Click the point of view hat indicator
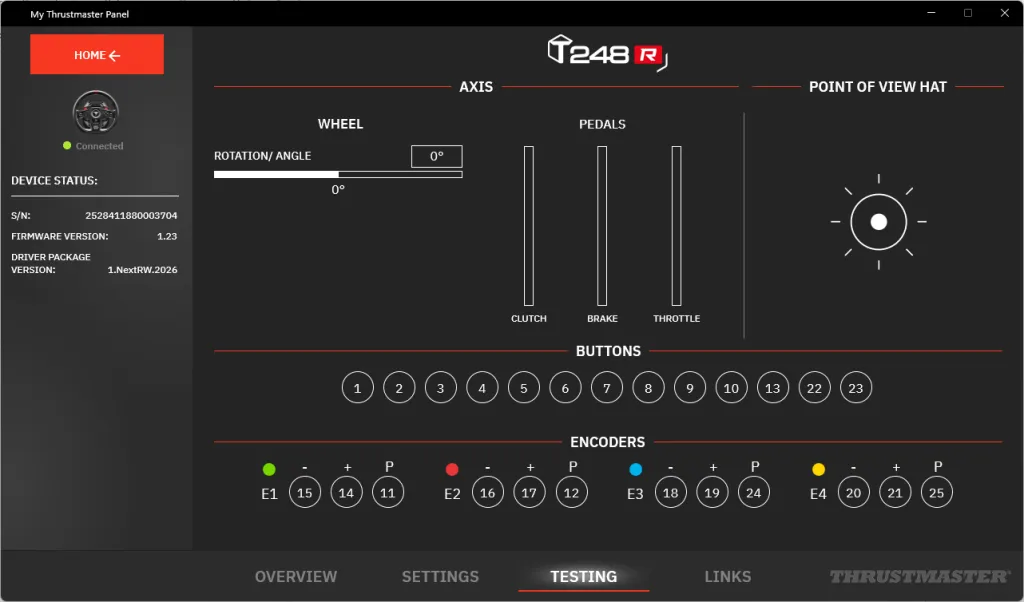 pos(878,222)
